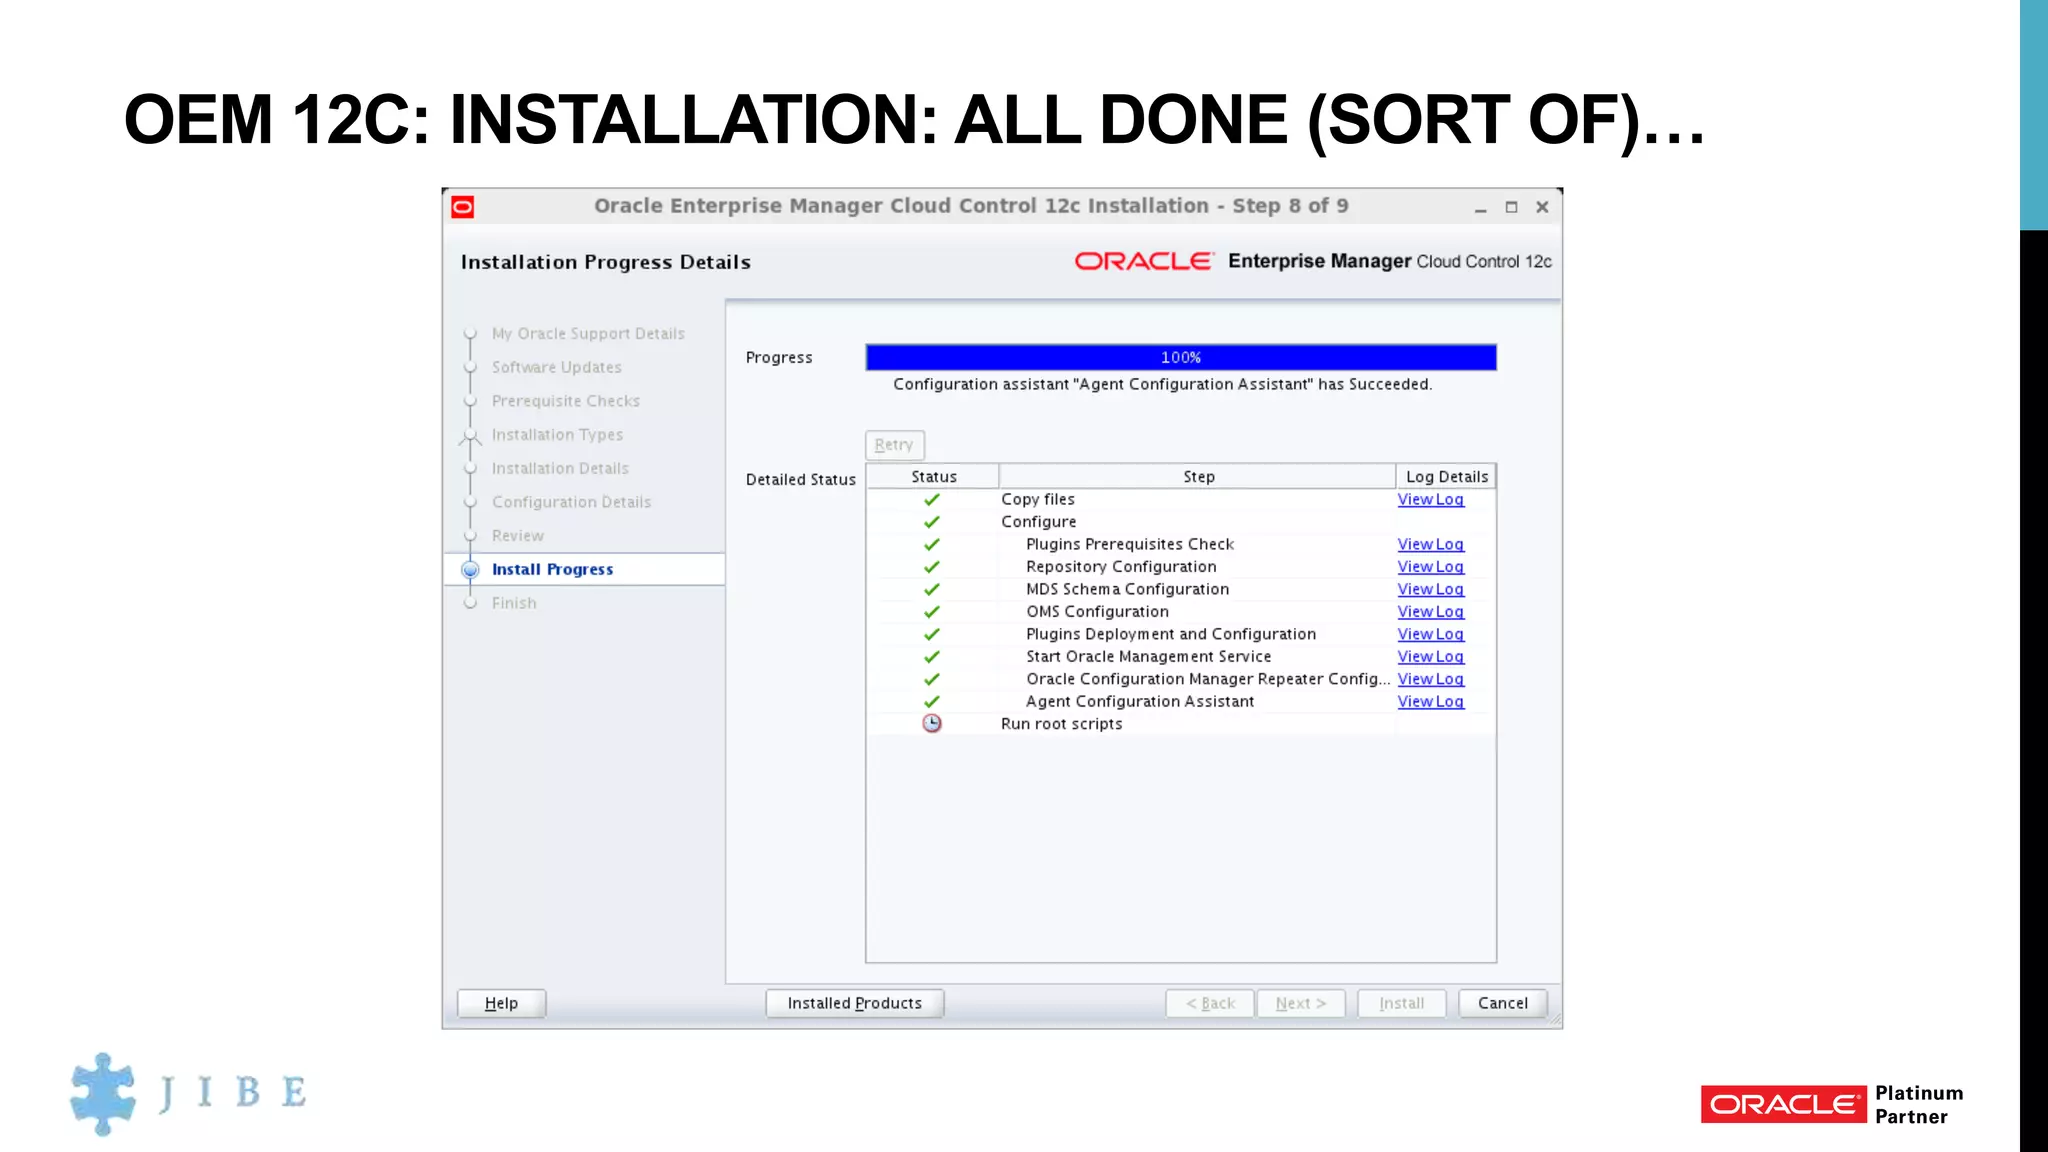Click the clock icon for Run root scripts
This screenshot has height=1152, width=2048.
pyautogui.click(x=932, y=723)
